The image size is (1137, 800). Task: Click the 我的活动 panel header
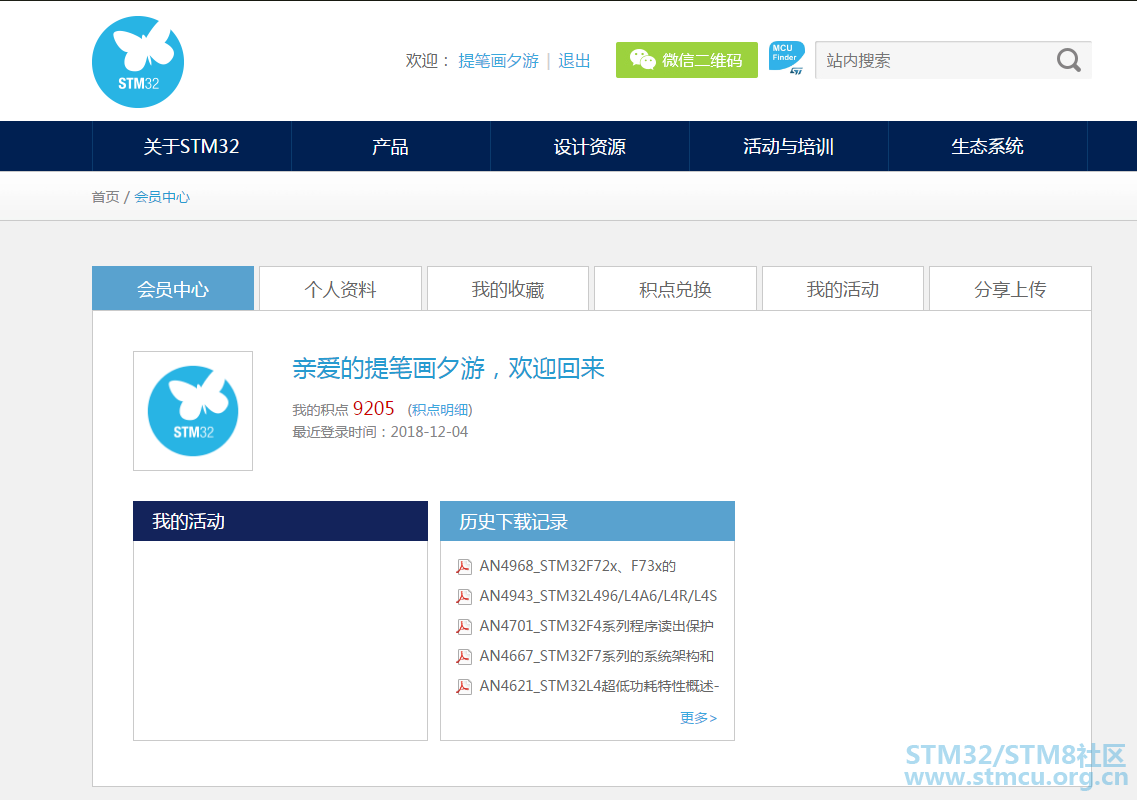click(281, 521)
